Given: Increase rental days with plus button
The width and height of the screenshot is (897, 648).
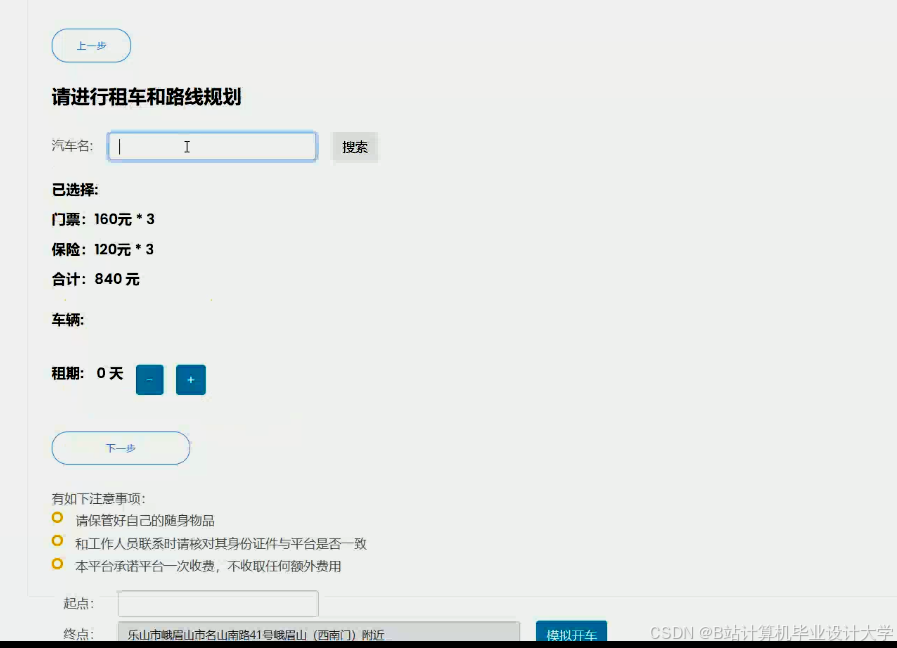Looking at the screenshot, I should 191,380.
